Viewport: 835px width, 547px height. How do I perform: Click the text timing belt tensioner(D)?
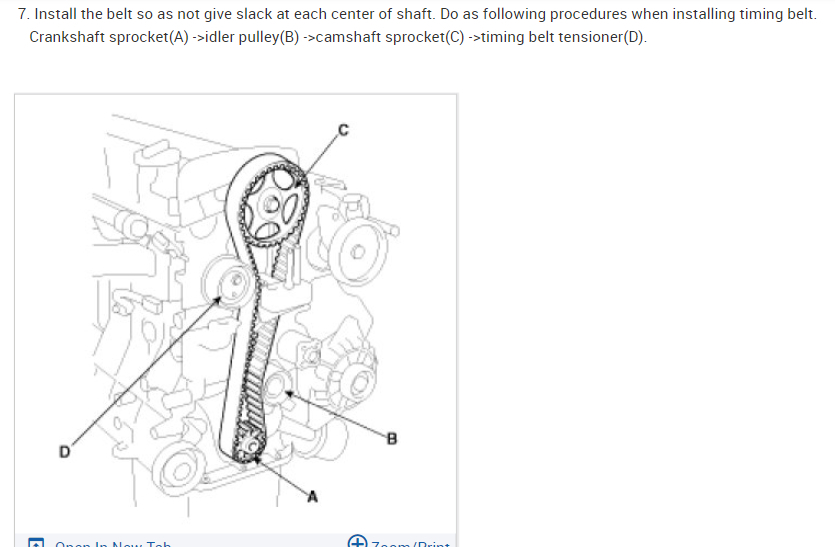pos(563,37)
